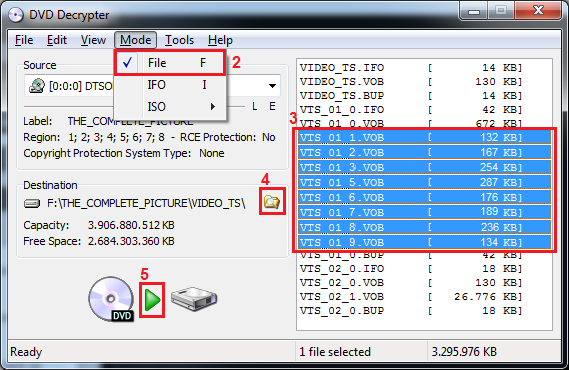This screenshot has width=569, height=370.
Task: Click the L indicator next to Source
Action: pyautogui.click(x=255, y=106)
